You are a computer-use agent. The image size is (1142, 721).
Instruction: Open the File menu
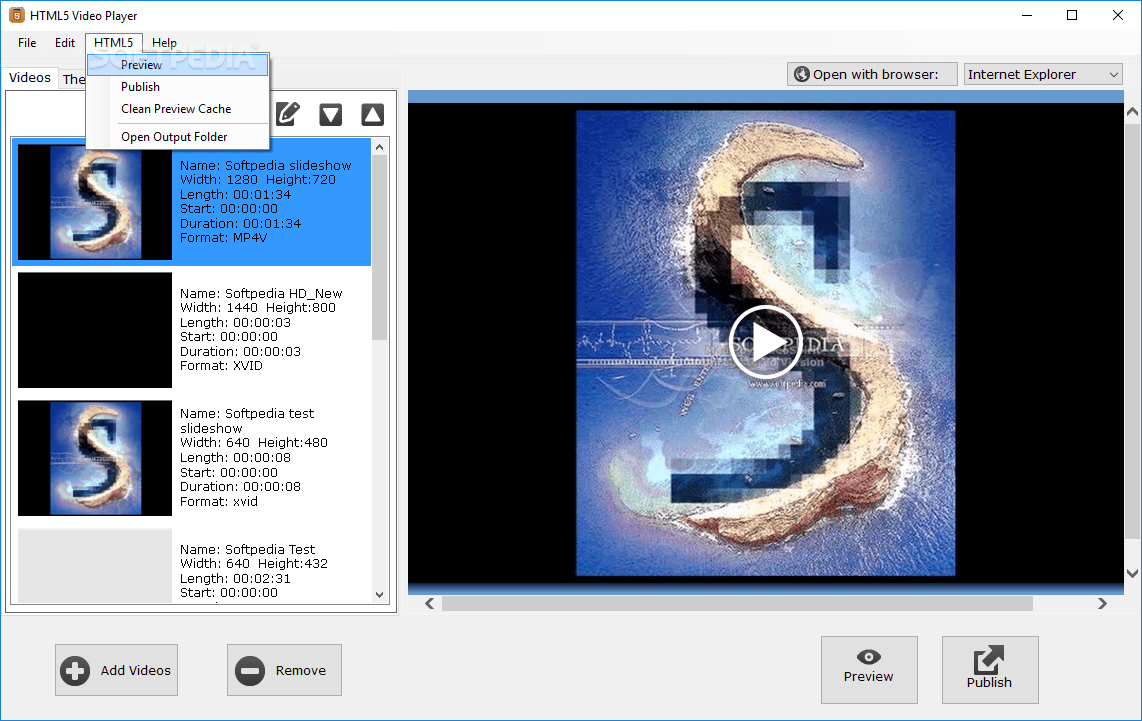[27, 43]
